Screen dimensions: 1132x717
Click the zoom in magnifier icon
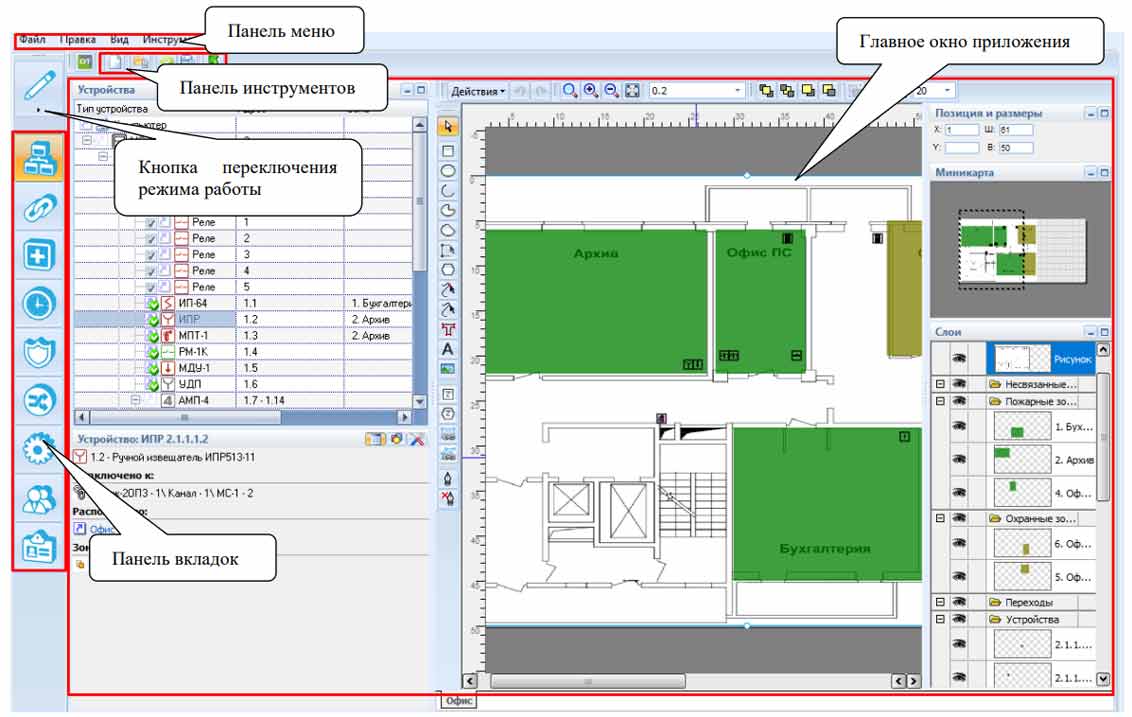[591, 90]
